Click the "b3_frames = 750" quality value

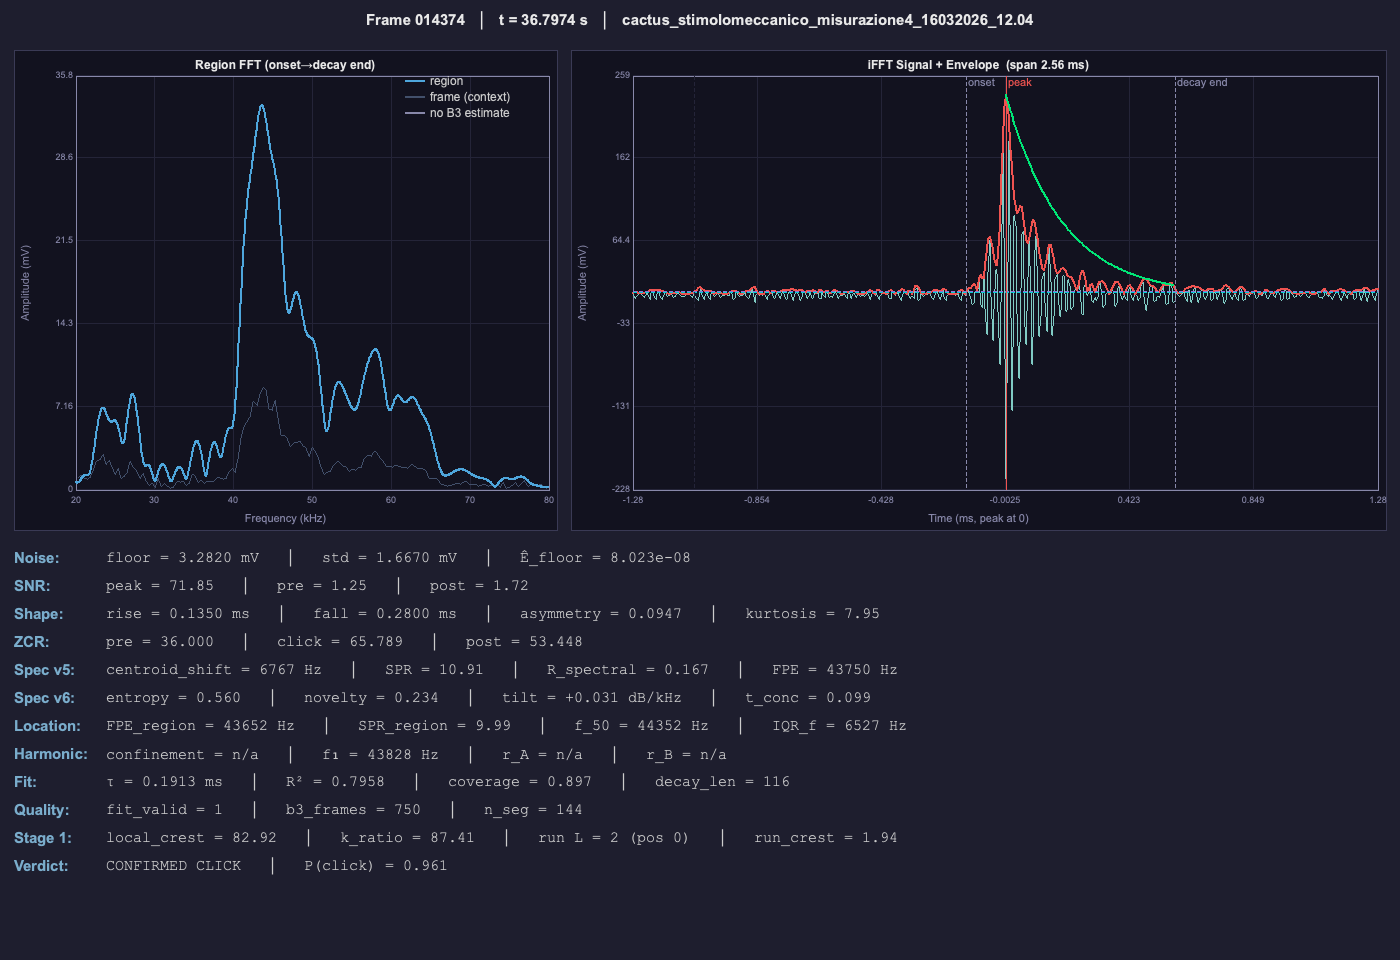click(353, 810)
